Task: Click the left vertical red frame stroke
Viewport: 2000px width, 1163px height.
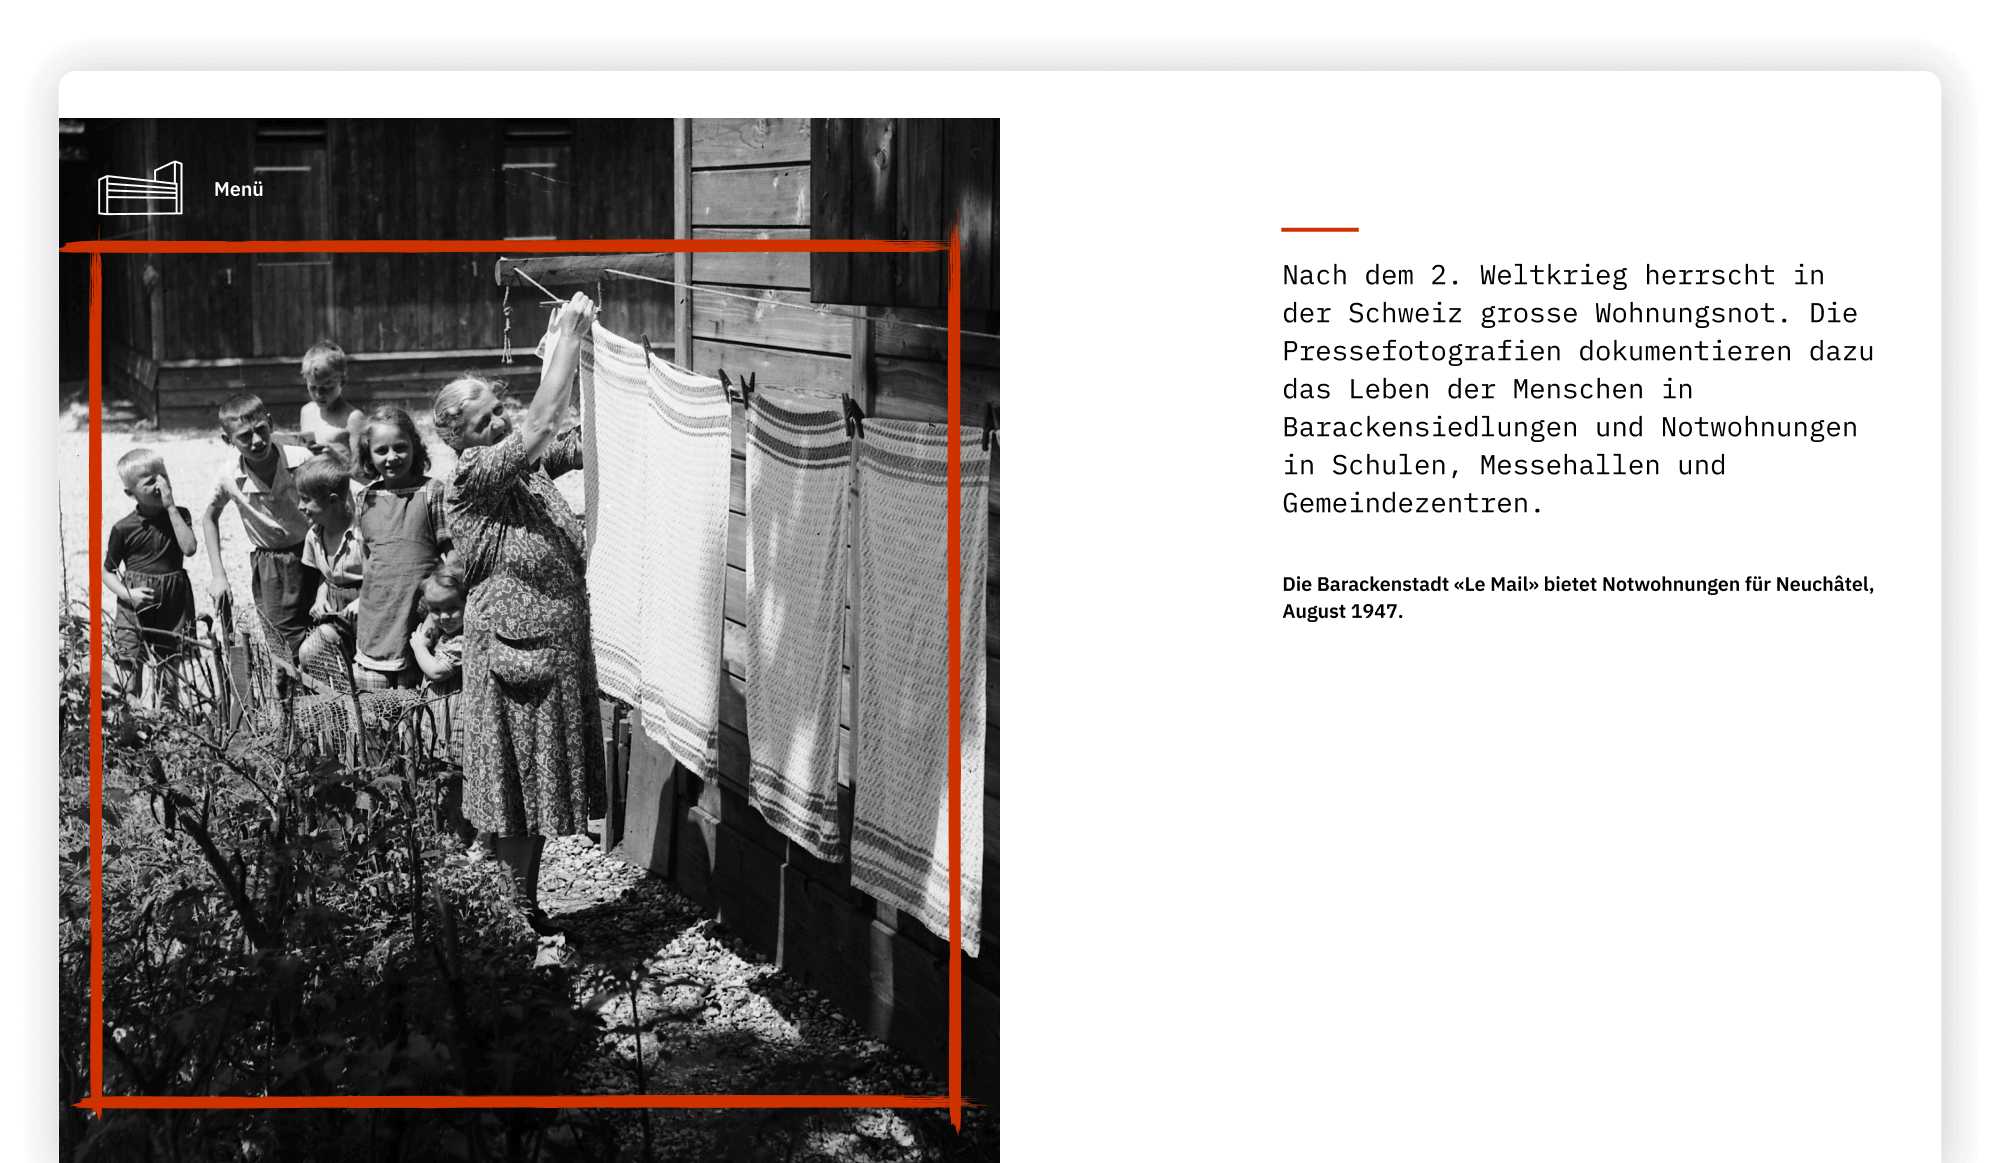Action: 96,680
